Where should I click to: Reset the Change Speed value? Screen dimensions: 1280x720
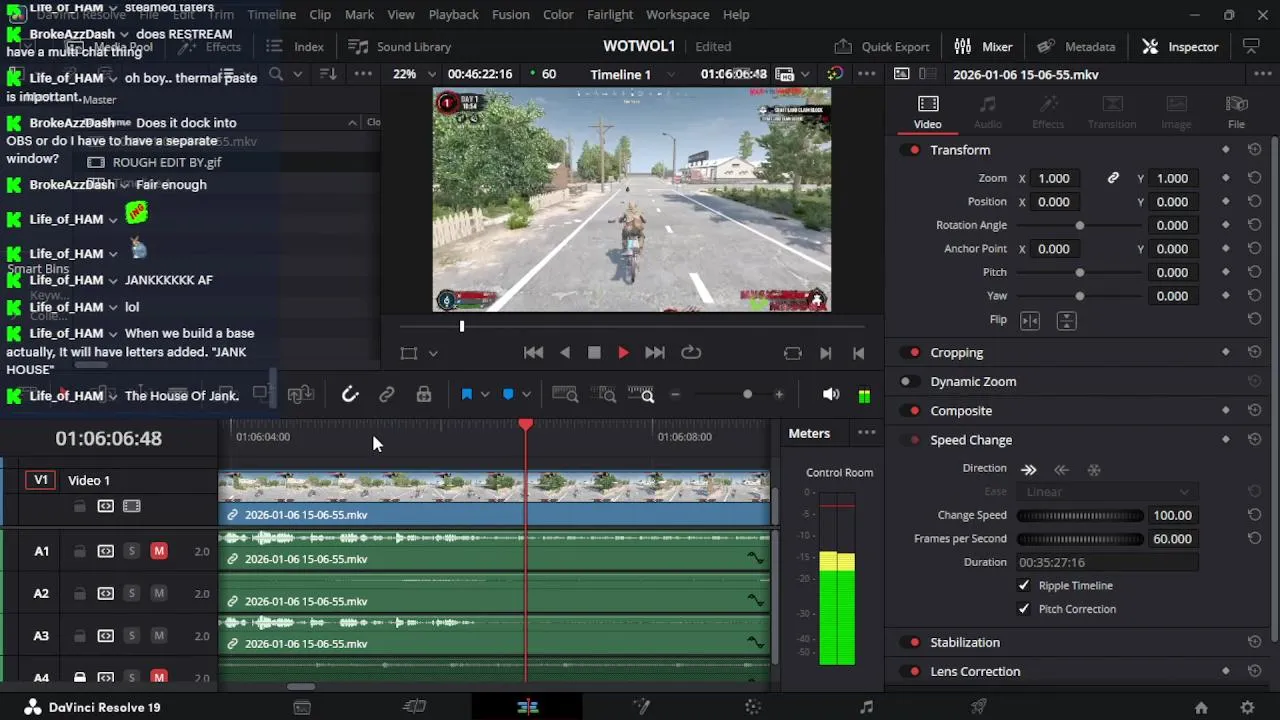coord(1254,515)
